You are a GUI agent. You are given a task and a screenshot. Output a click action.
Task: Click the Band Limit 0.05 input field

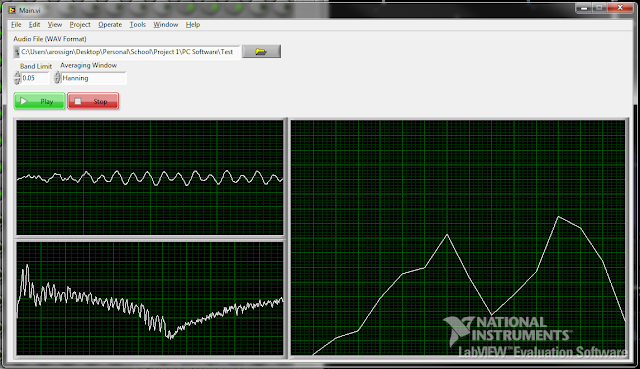click(x=35, y=78)
